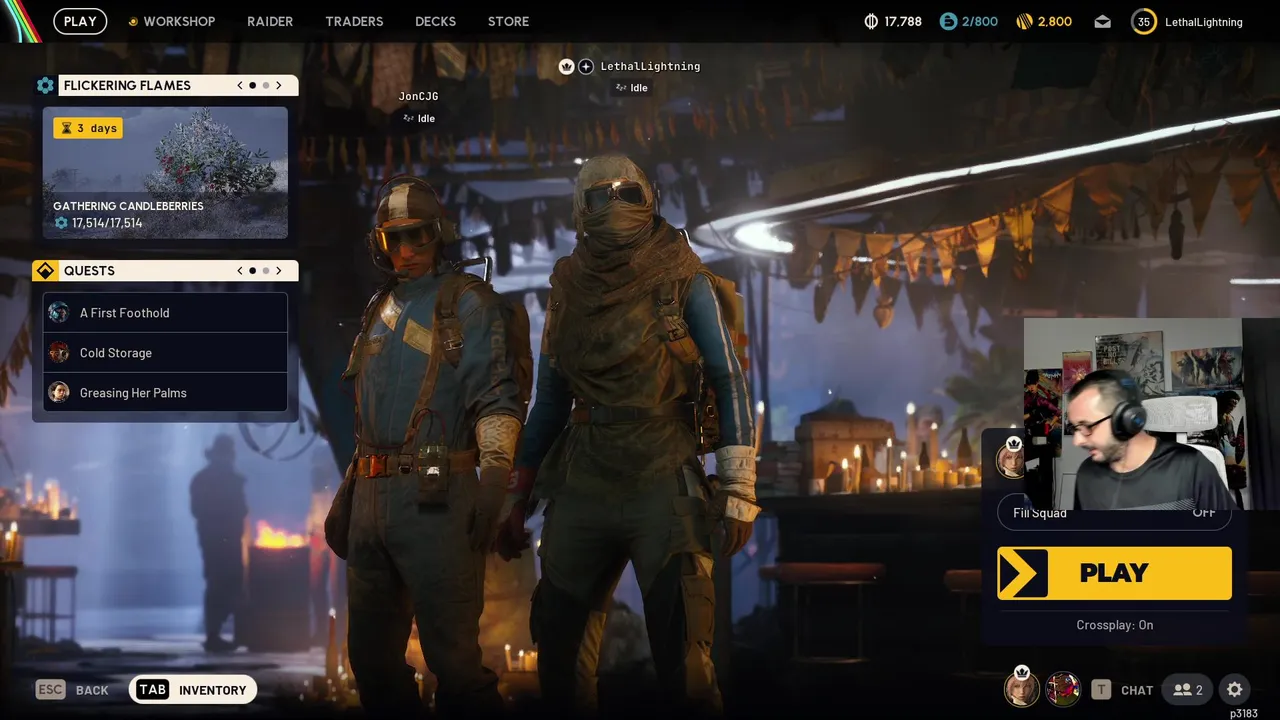
Task: Open the LethalLightning profile name top right
Action: tap(1204, 22)
